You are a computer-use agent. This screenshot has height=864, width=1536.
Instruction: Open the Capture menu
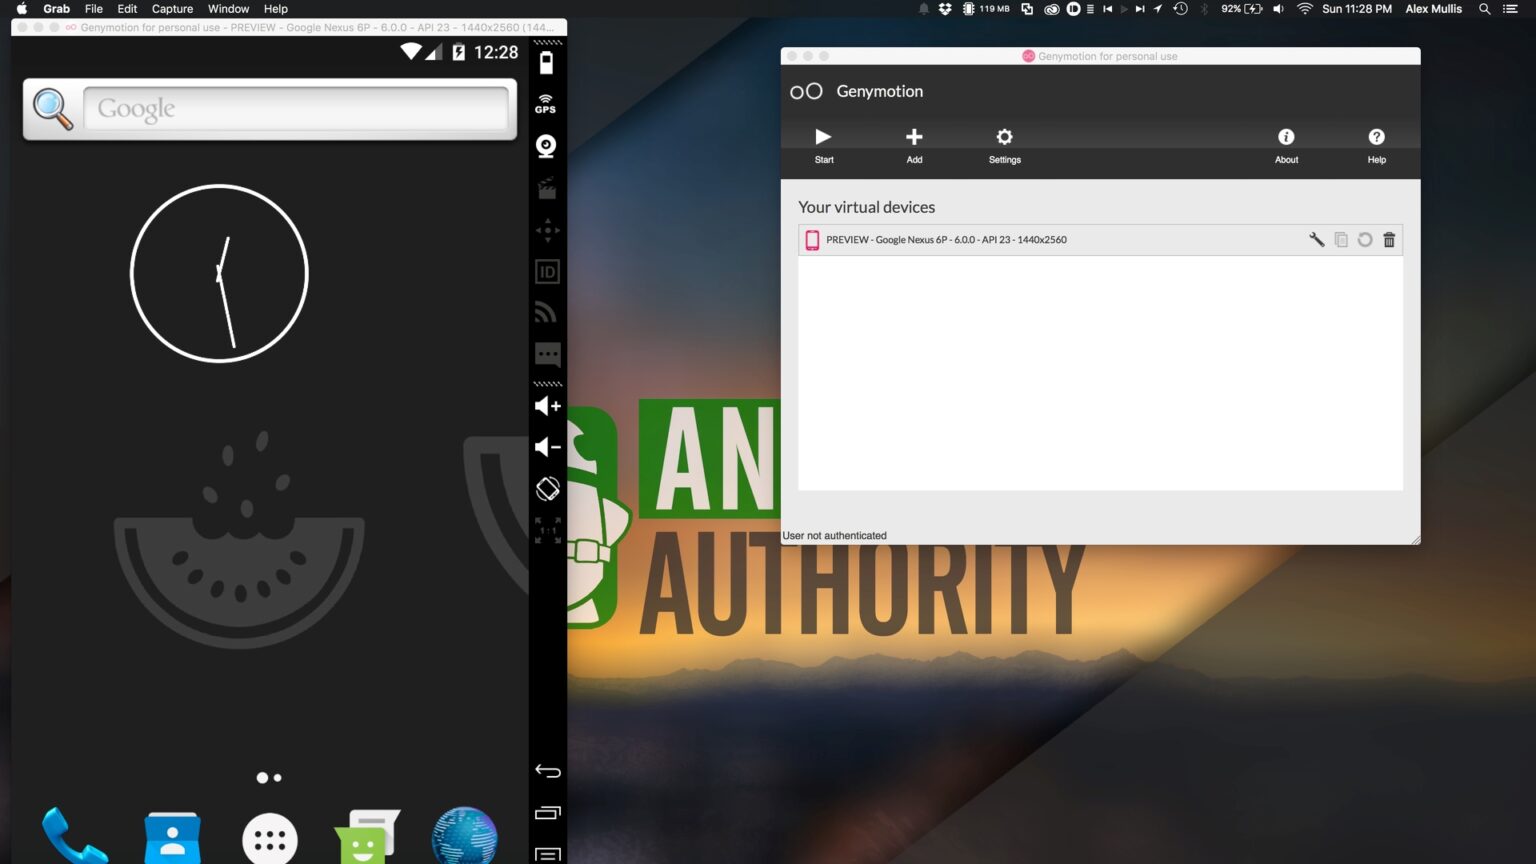tap(172, 9)
